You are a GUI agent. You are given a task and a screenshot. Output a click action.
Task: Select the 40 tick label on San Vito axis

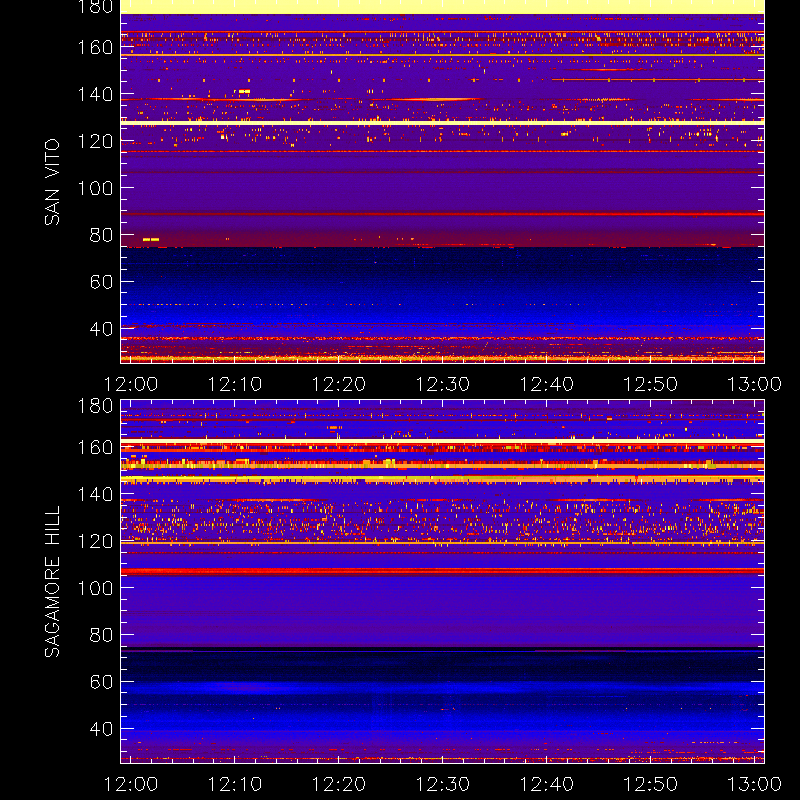101,329
